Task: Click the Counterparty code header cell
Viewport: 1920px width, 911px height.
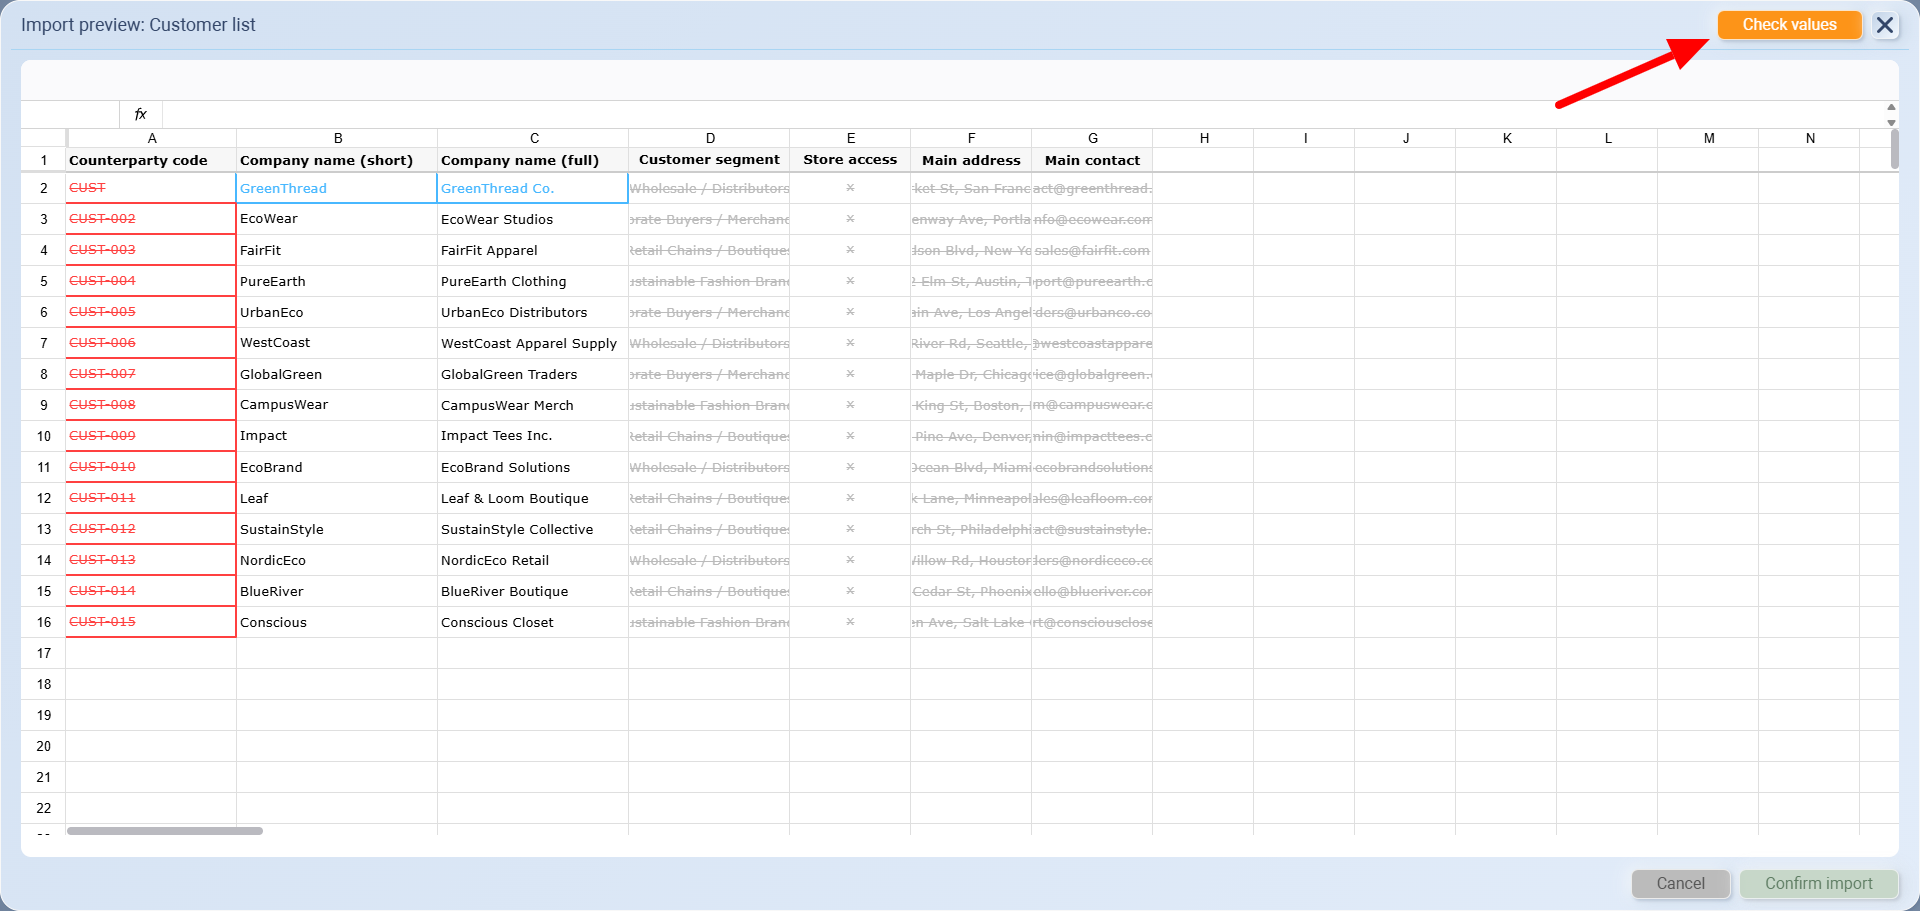Action: click(x=151, y=160)
